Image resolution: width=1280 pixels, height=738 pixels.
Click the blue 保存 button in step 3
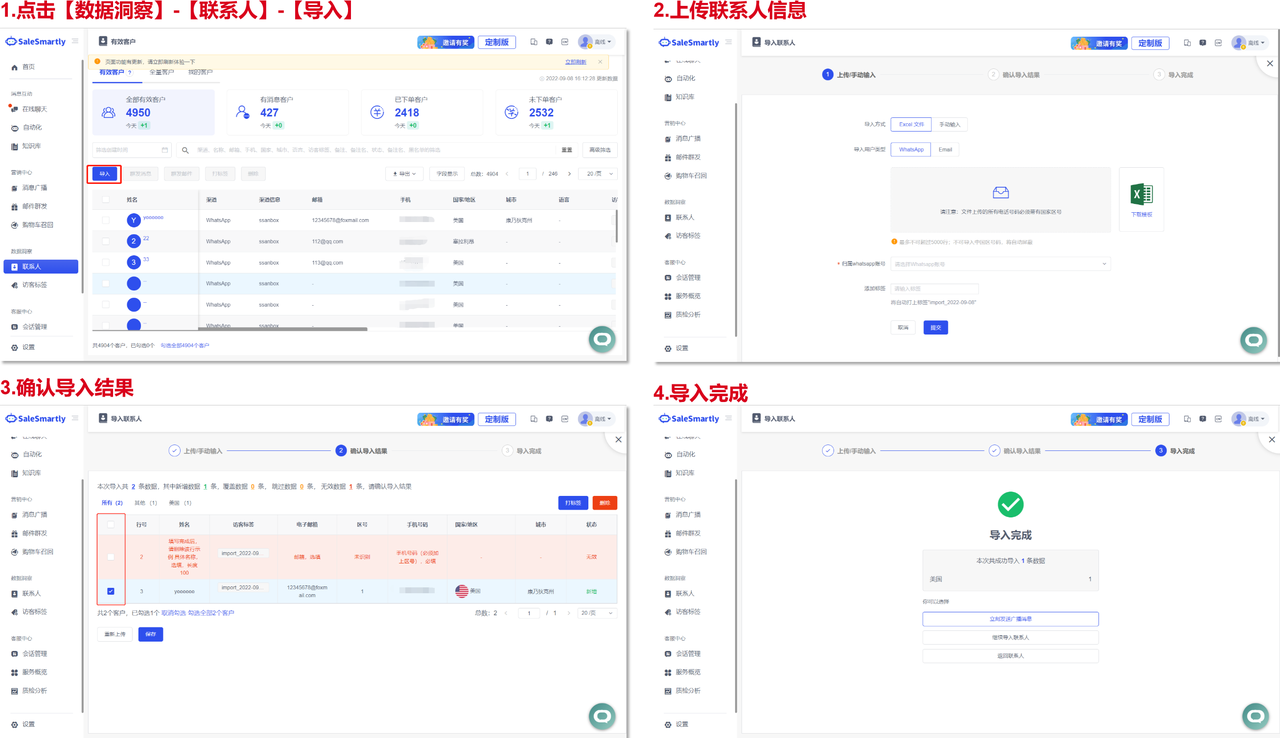[150, 634]
